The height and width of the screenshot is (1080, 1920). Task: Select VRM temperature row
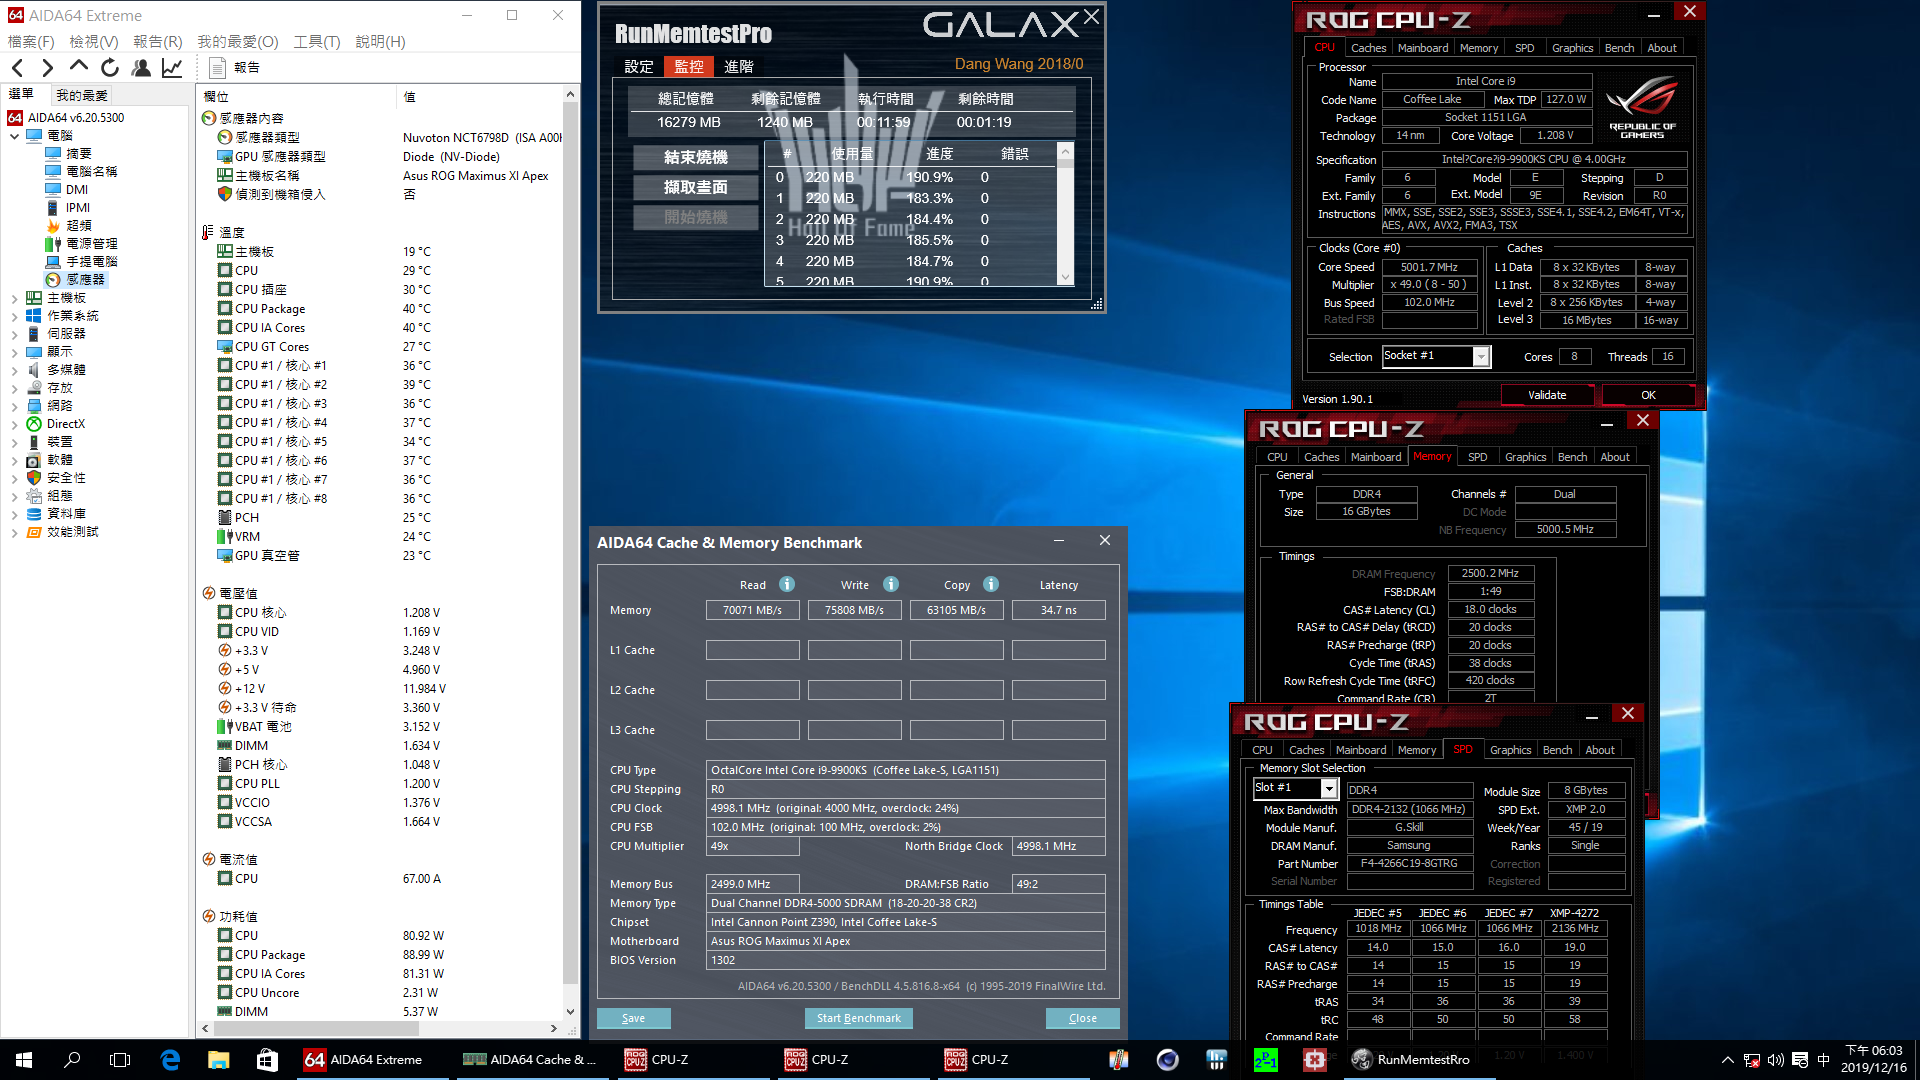[x=380, y=537]
